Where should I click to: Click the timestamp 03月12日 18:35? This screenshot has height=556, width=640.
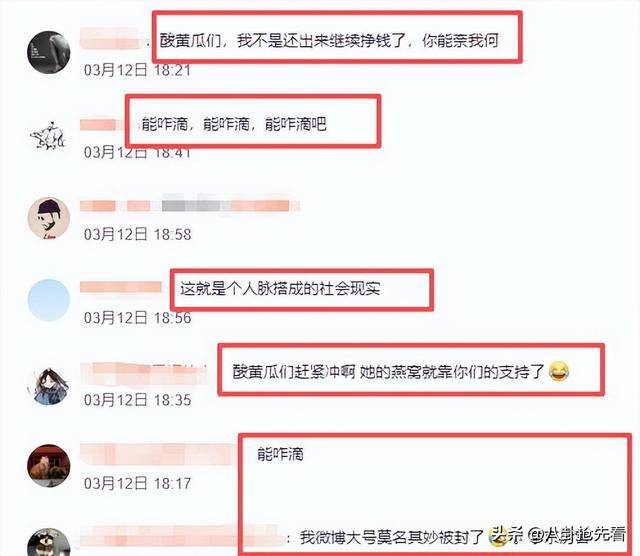click(x=137, y=400)
